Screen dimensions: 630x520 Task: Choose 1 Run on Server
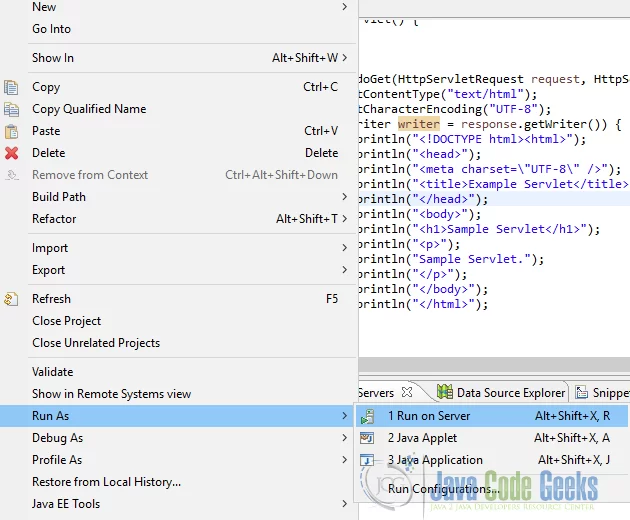tap(491, 416)
